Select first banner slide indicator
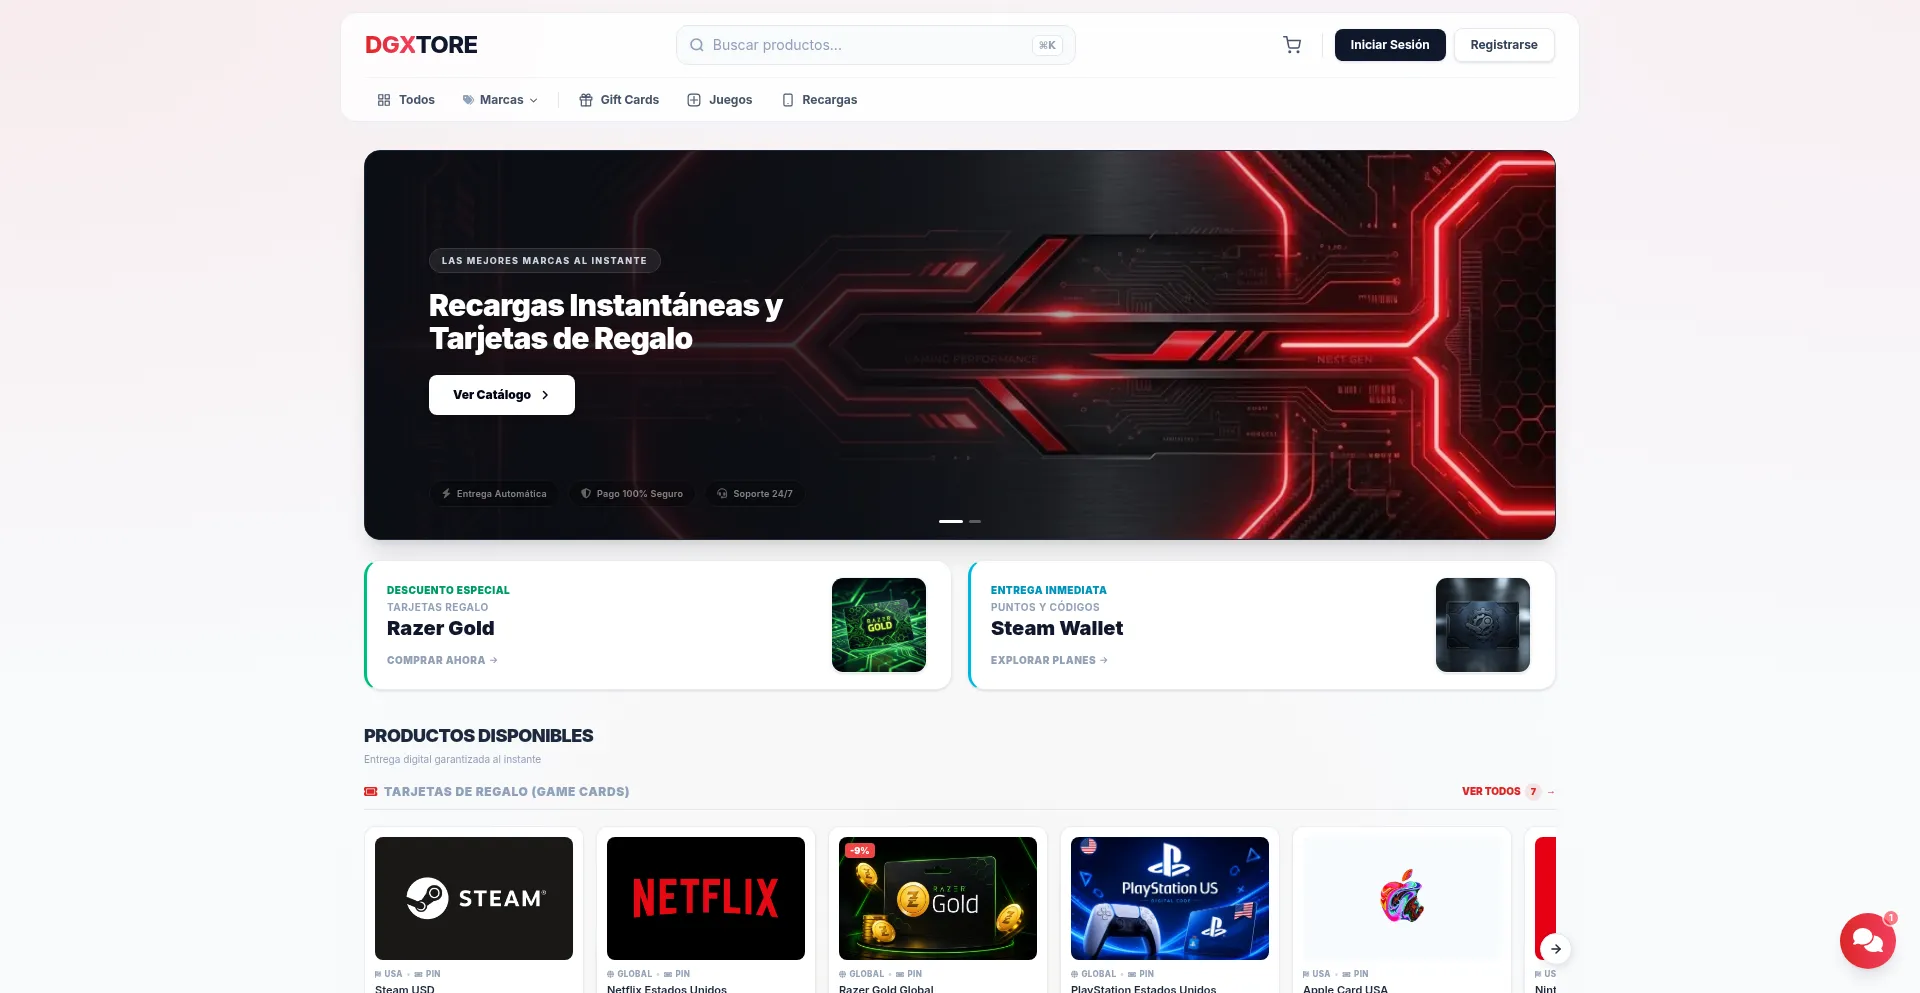 pyautogui.click(x=951, y=521)
